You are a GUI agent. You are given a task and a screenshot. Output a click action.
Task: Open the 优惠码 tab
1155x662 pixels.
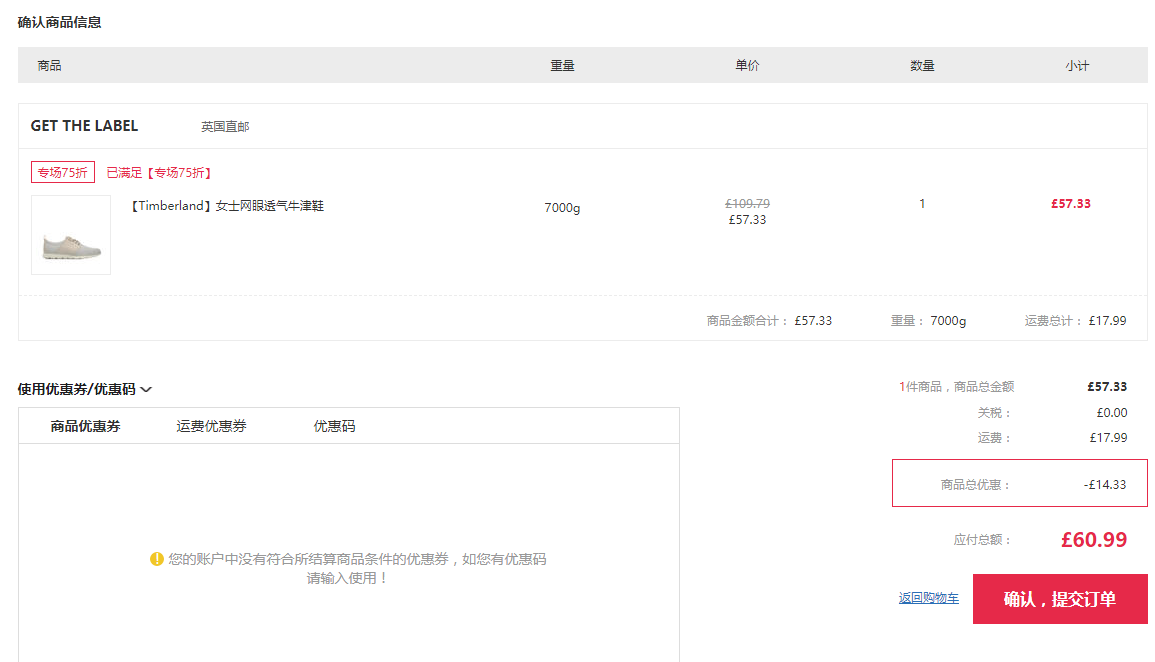(x=334, y=426)
